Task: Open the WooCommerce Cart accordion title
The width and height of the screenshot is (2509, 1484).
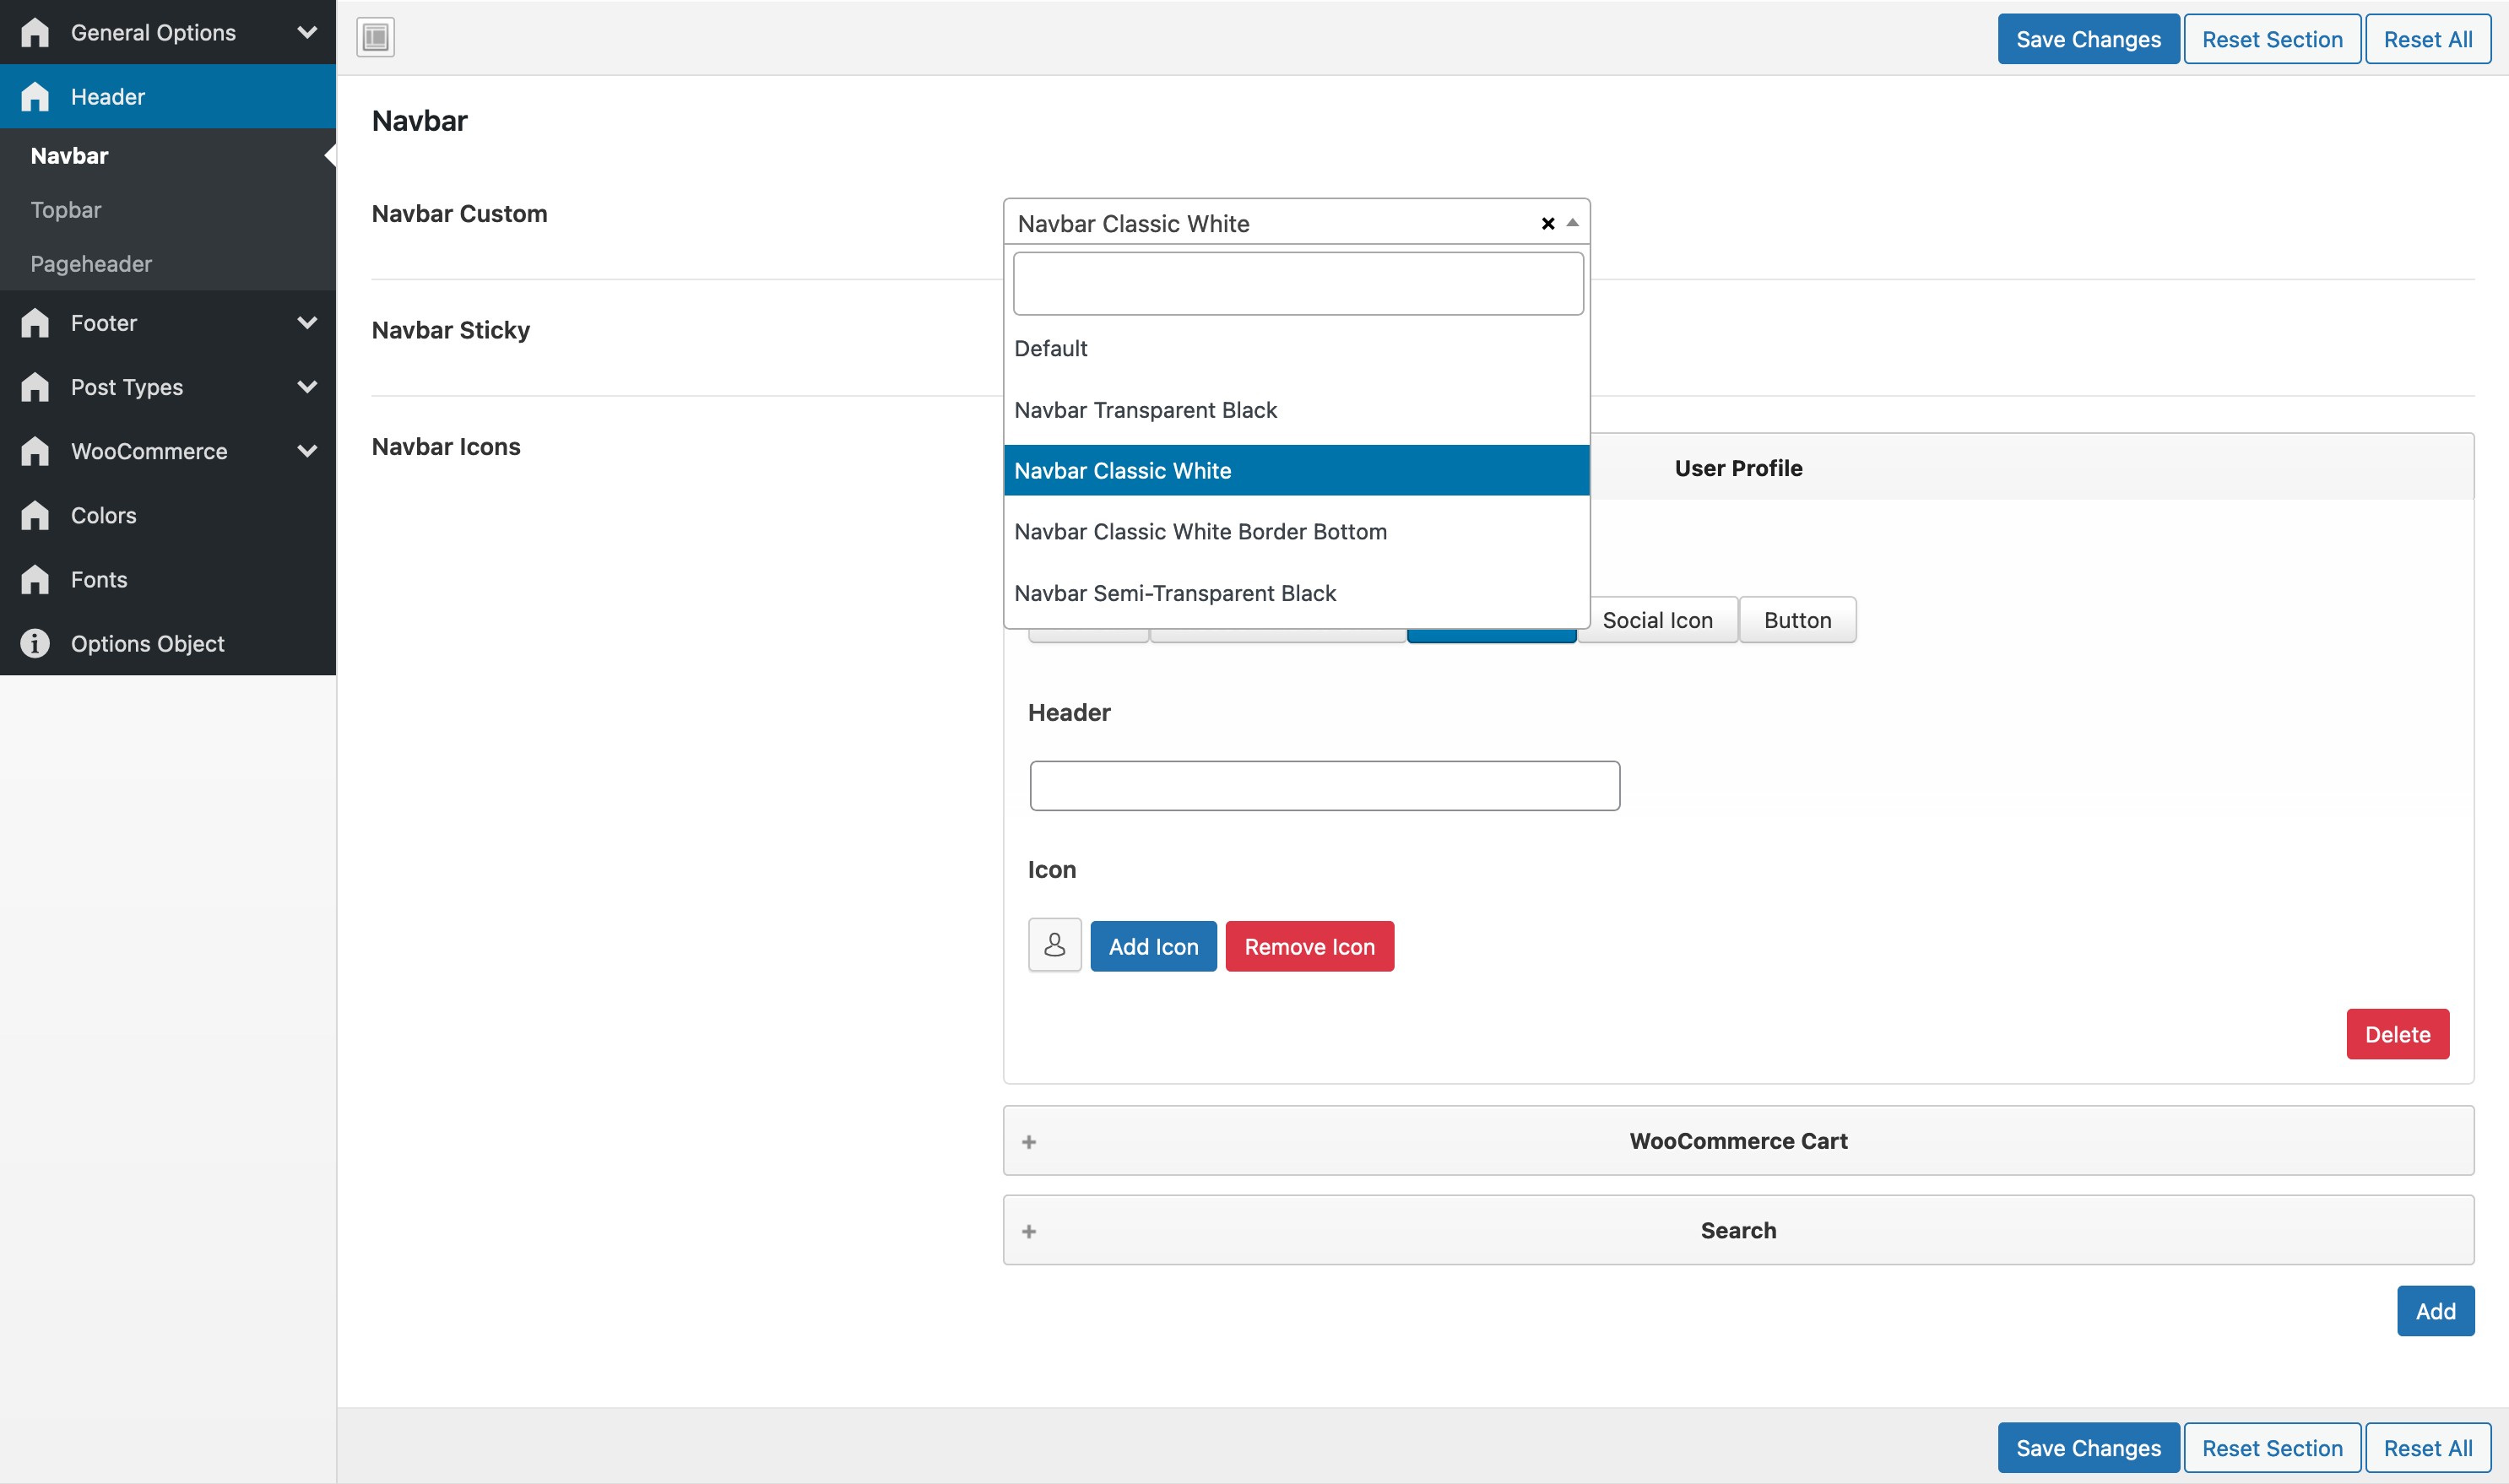Action: pos(1738,1141)
